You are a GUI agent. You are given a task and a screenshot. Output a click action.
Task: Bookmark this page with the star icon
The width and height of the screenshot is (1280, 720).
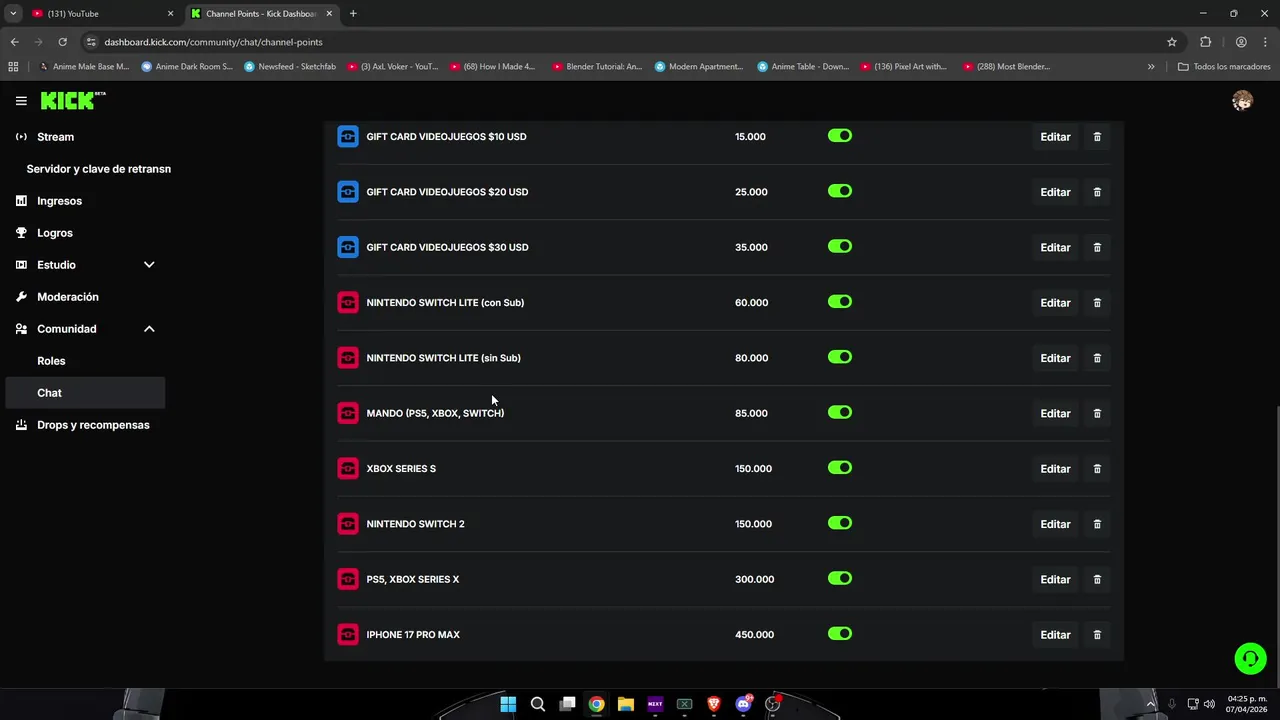(1172, 42)
